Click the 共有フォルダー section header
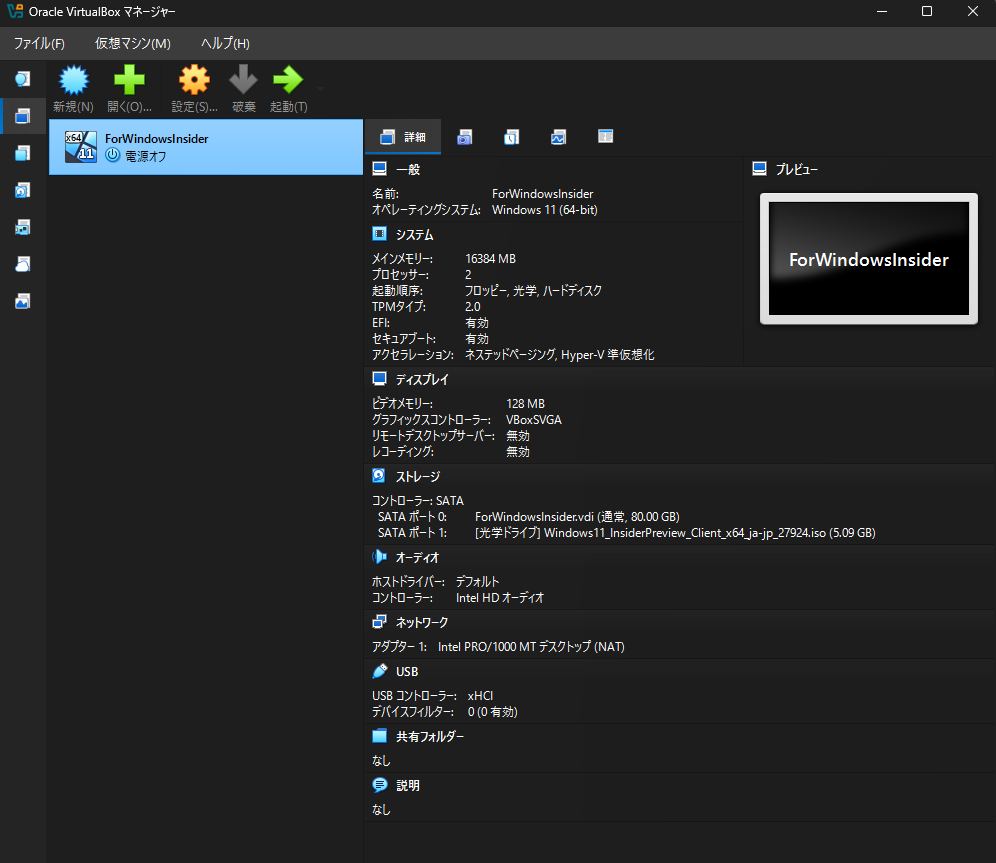This screenshot has width=996, height=863. [430, 737]
